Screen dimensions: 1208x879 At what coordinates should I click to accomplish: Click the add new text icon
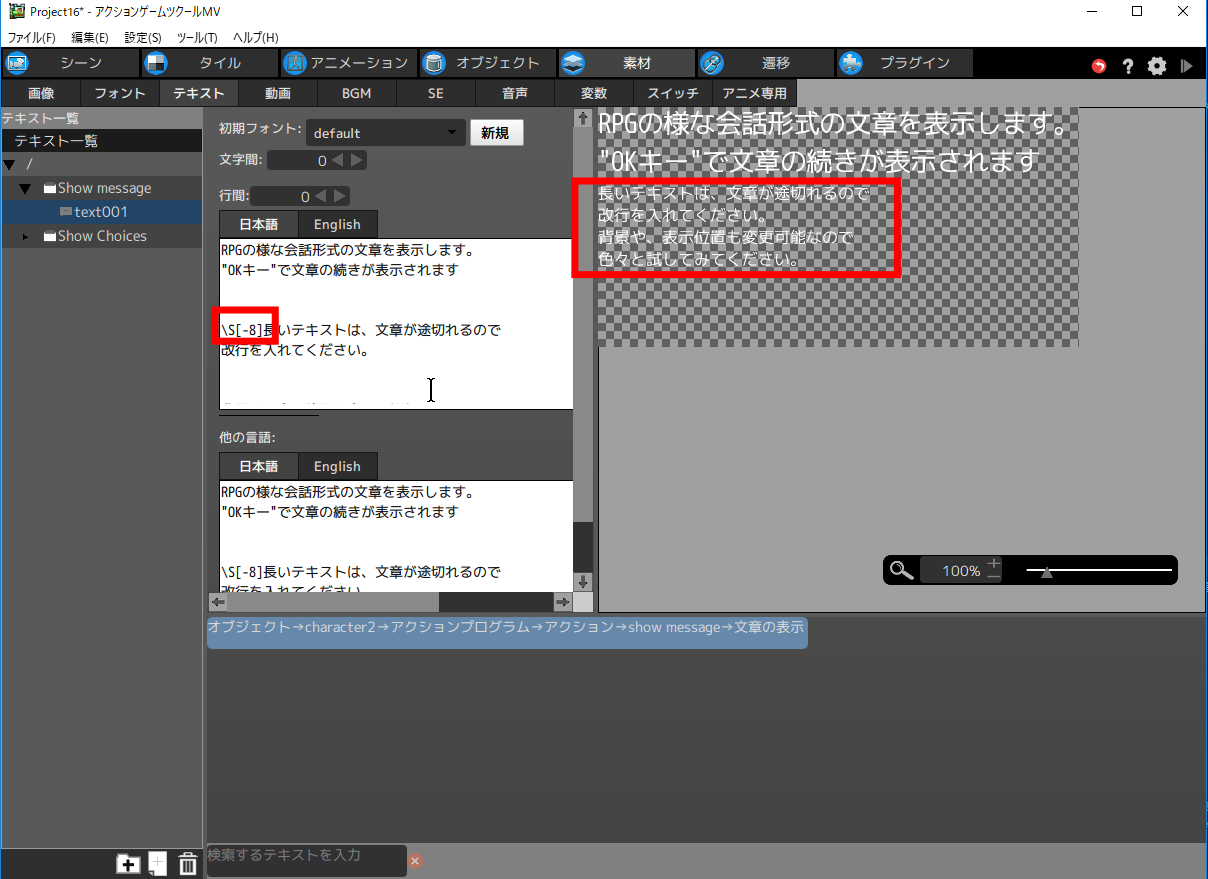coord(158,864)
